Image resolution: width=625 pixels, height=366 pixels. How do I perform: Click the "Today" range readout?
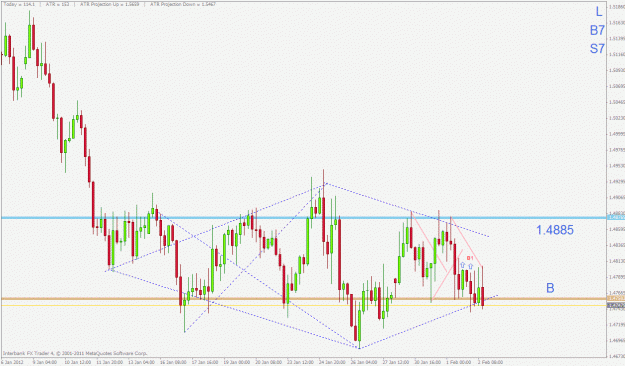tap(19, 4)
